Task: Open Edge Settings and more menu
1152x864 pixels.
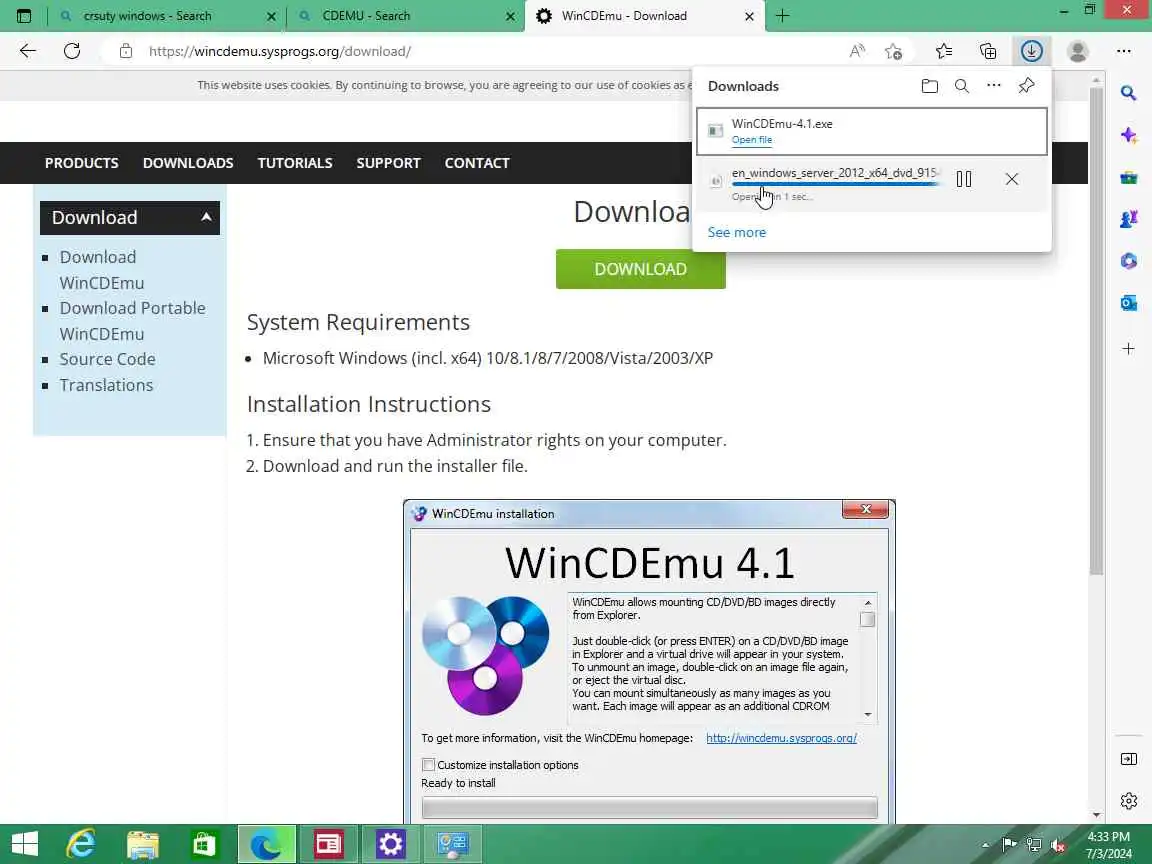Action: pyautogui.click(x=1123, y=51)
